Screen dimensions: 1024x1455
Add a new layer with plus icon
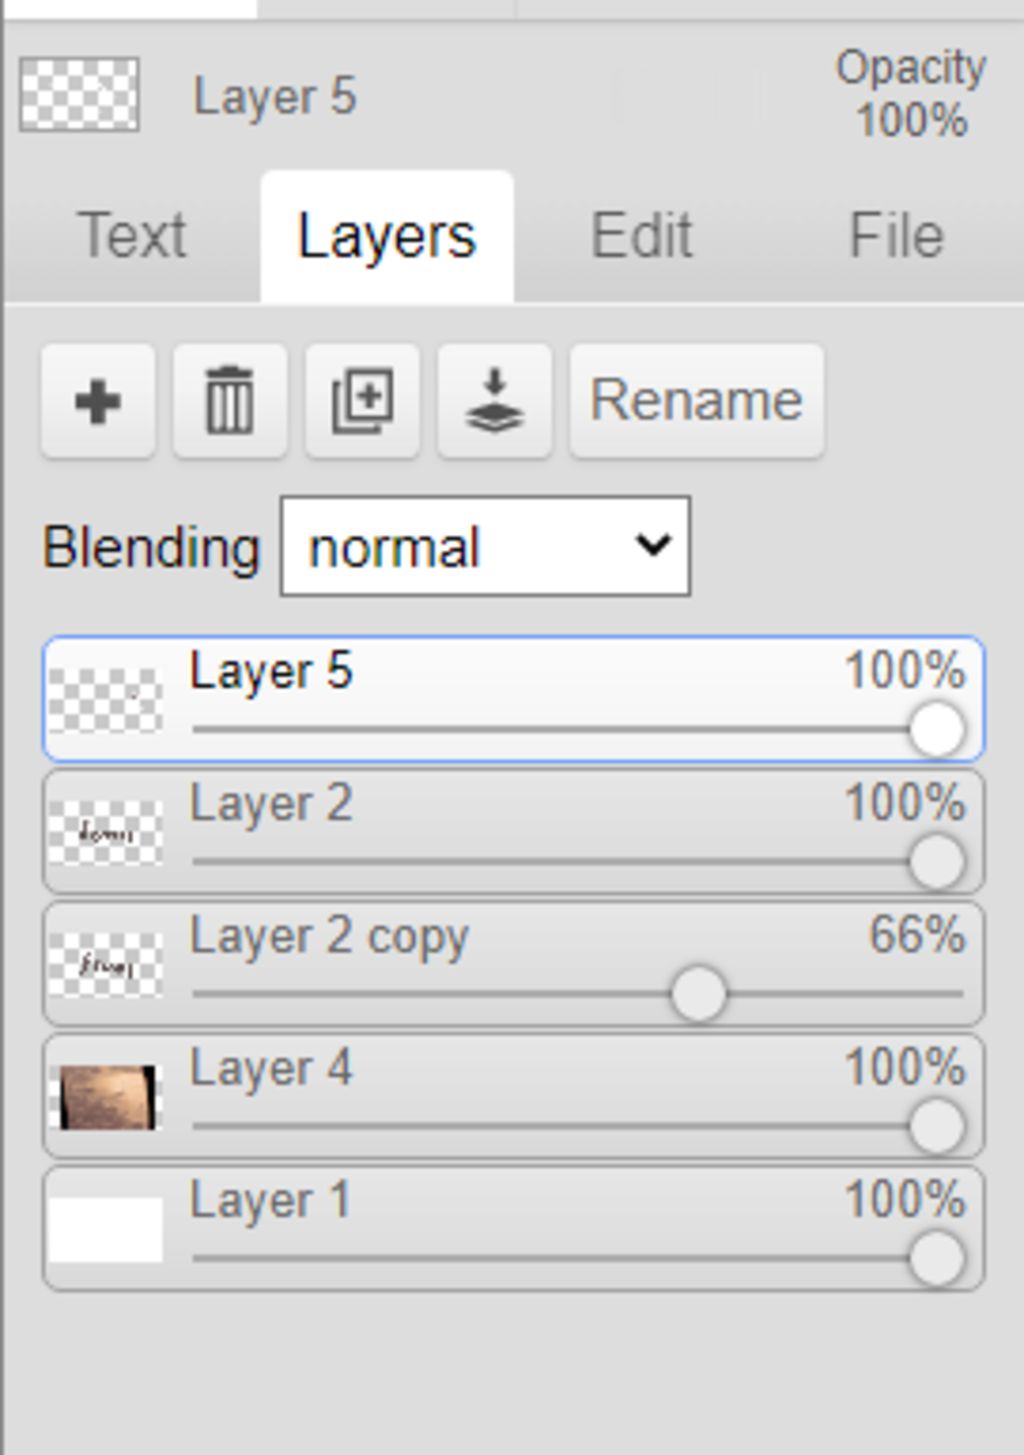(x=98, y=401)
